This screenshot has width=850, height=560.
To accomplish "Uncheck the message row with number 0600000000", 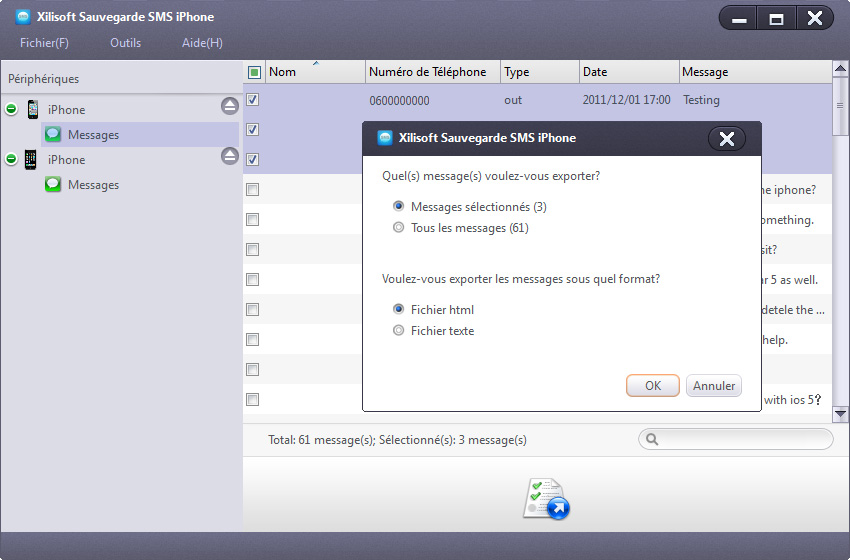I will tap(253, 100).
